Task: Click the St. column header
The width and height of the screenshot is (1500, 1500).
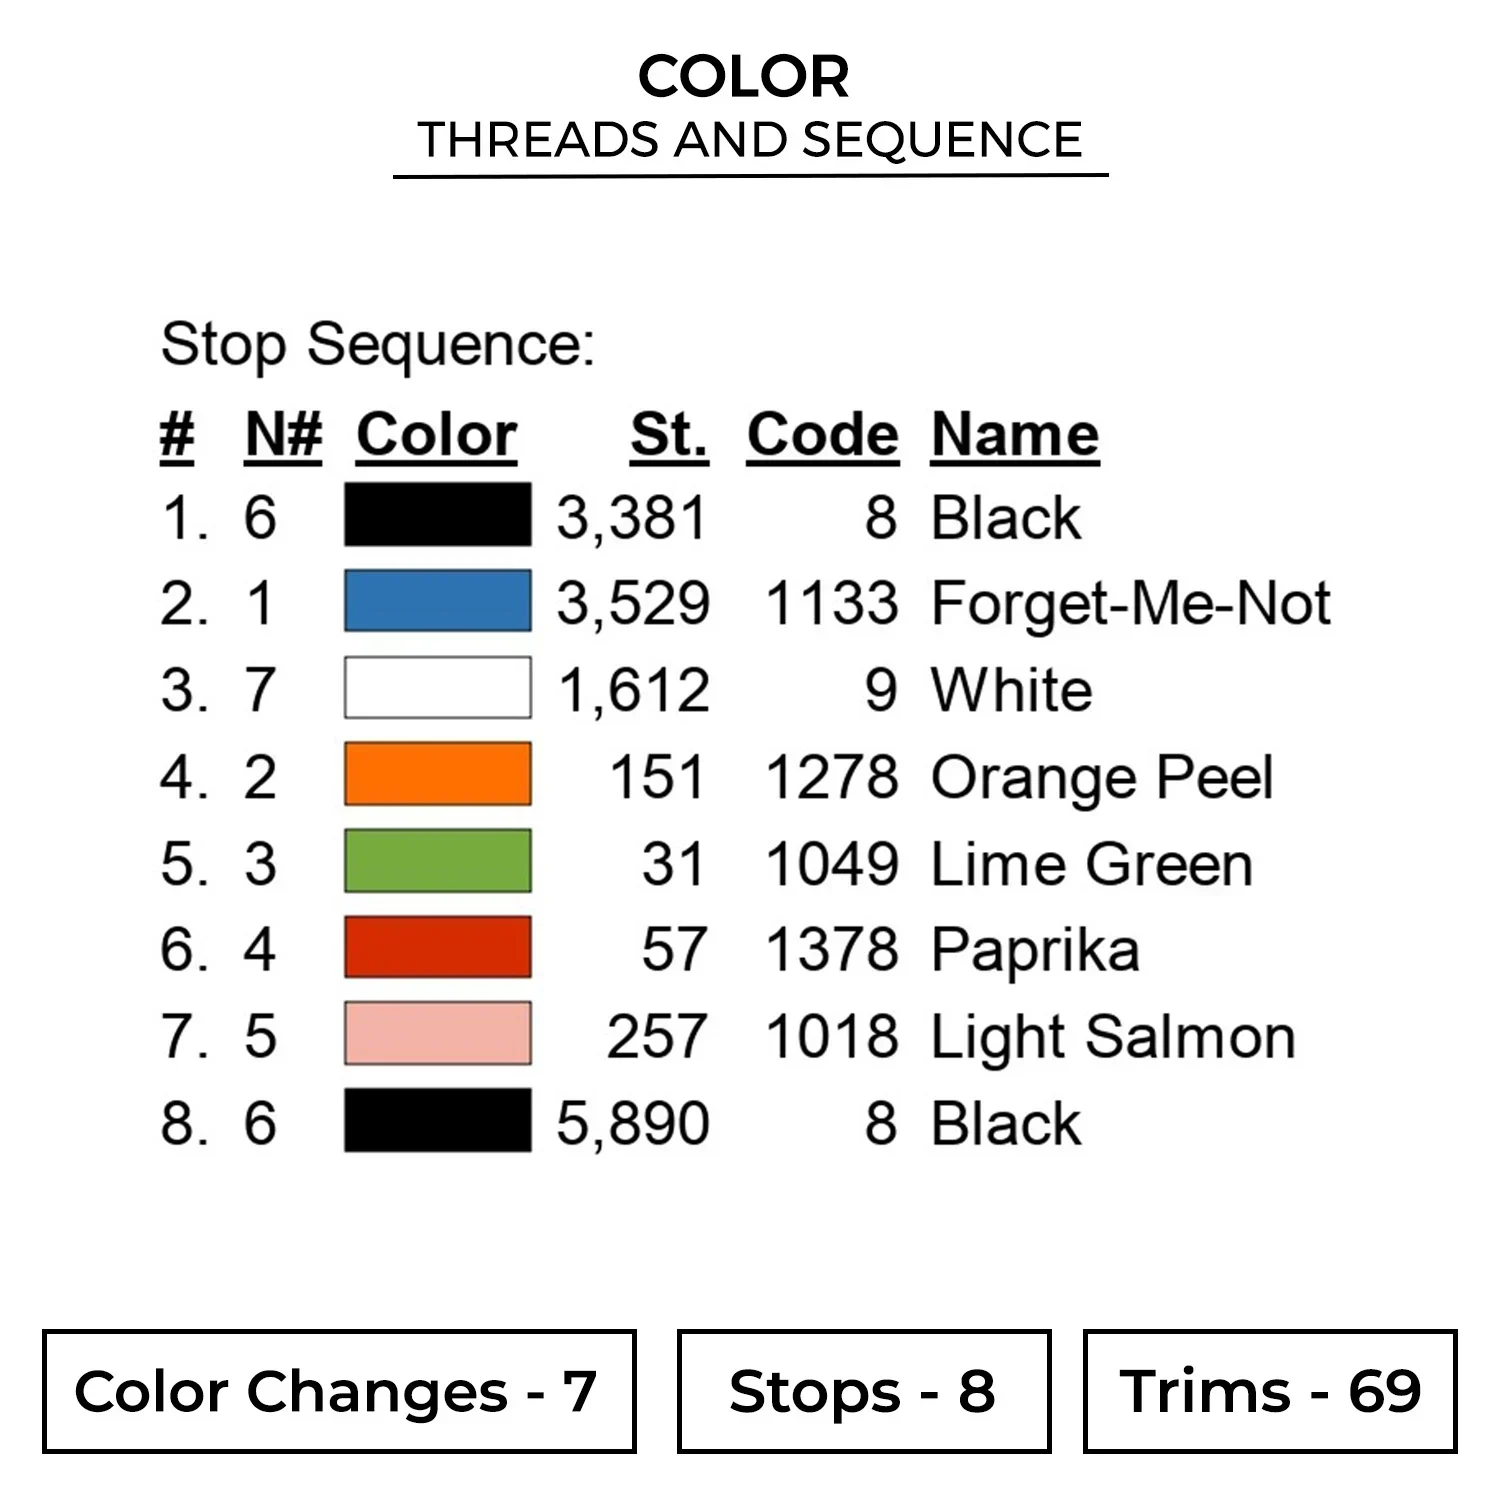Action: pos(669,436)
